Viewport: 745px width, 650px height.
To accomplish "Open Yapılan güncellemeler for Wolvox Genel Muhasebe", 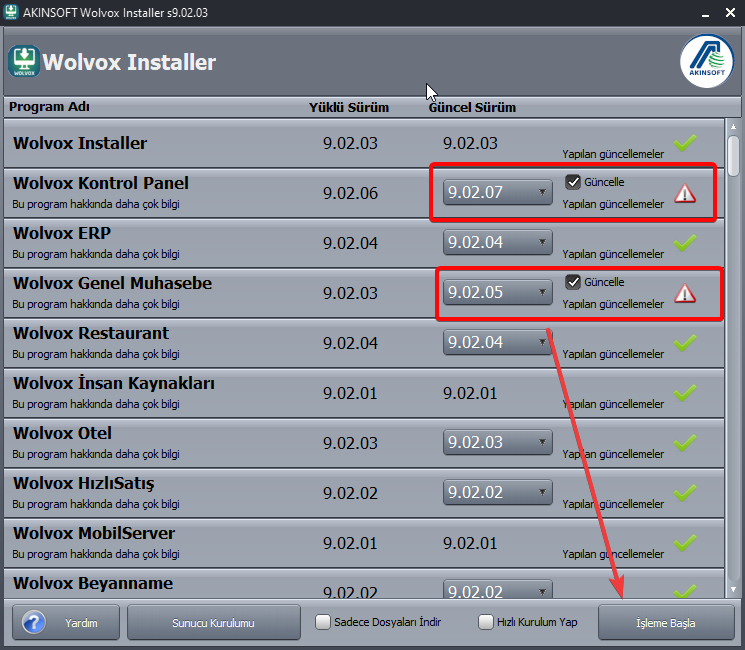I will coord(613,304).
